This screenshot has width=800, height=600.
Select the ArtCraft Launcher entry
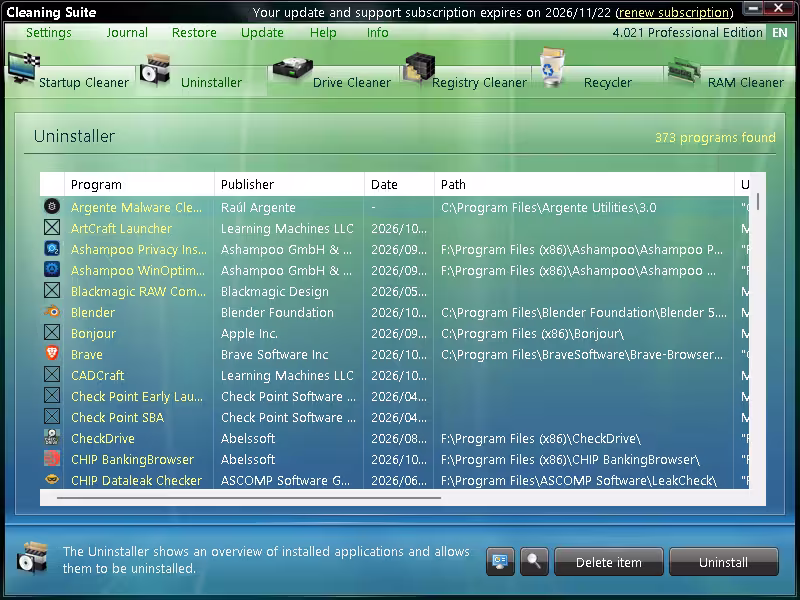[x=121, y=229]
